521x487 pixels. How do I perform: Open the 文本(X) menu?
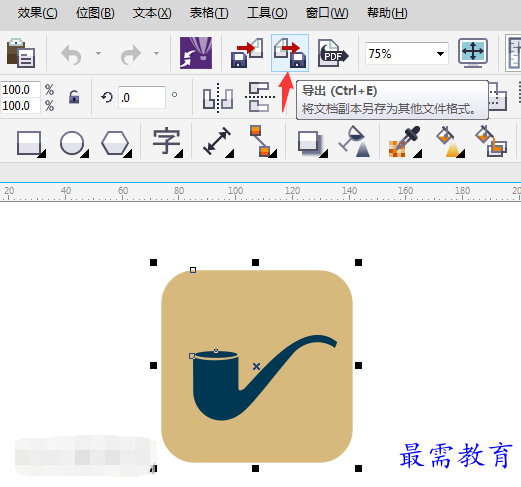pos(152,13)
